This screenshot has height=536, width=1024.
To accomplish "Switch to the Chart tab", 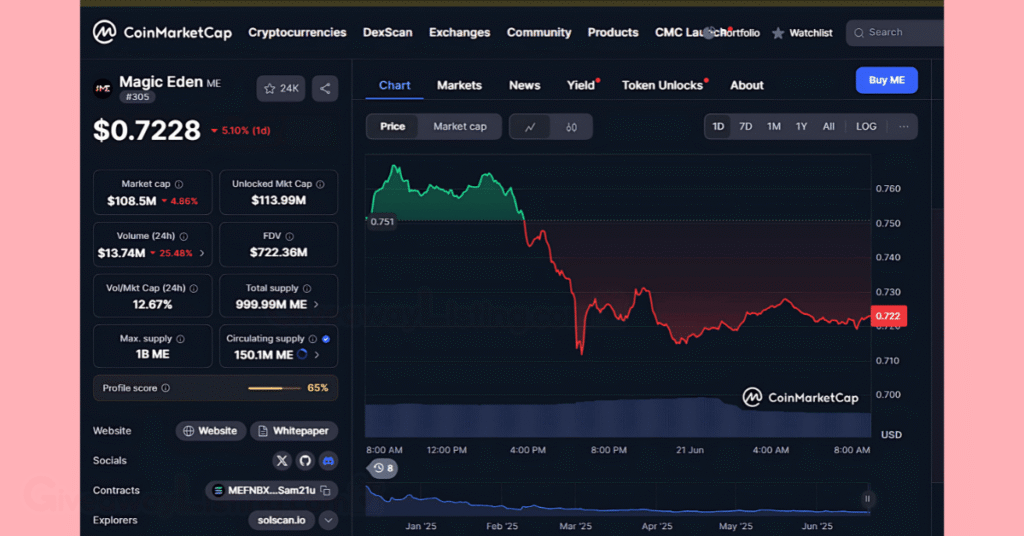I will 394,86.
